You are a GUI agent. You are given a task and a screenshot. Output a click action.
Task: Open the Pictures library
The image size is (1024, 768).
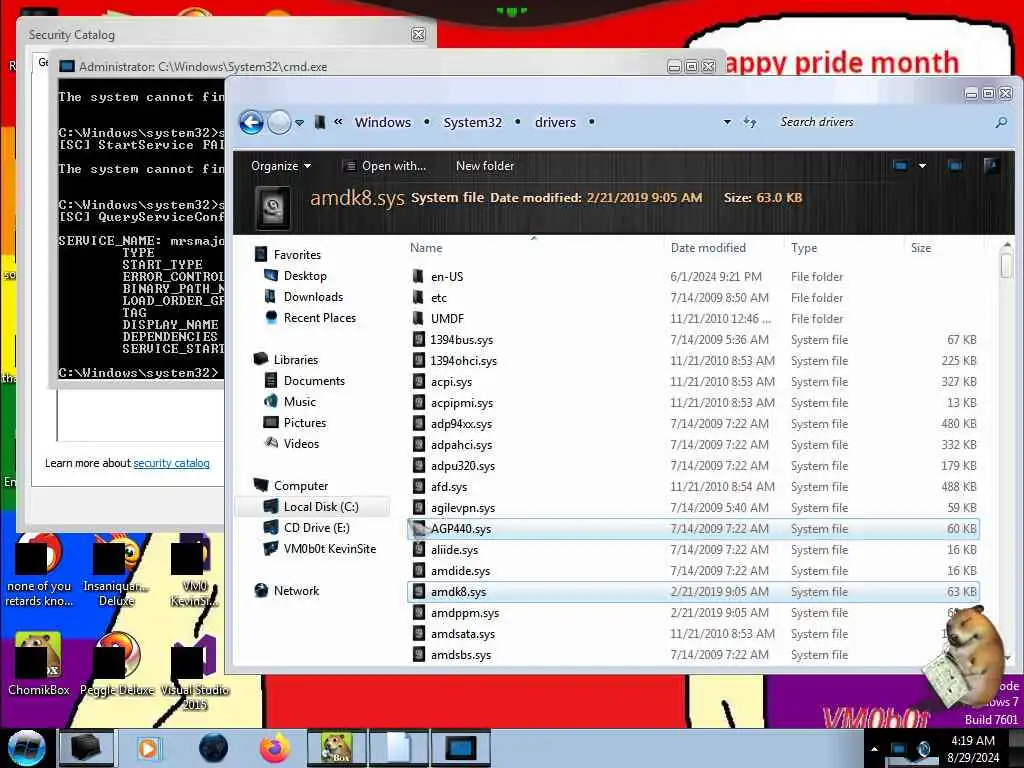coord(305,423)
